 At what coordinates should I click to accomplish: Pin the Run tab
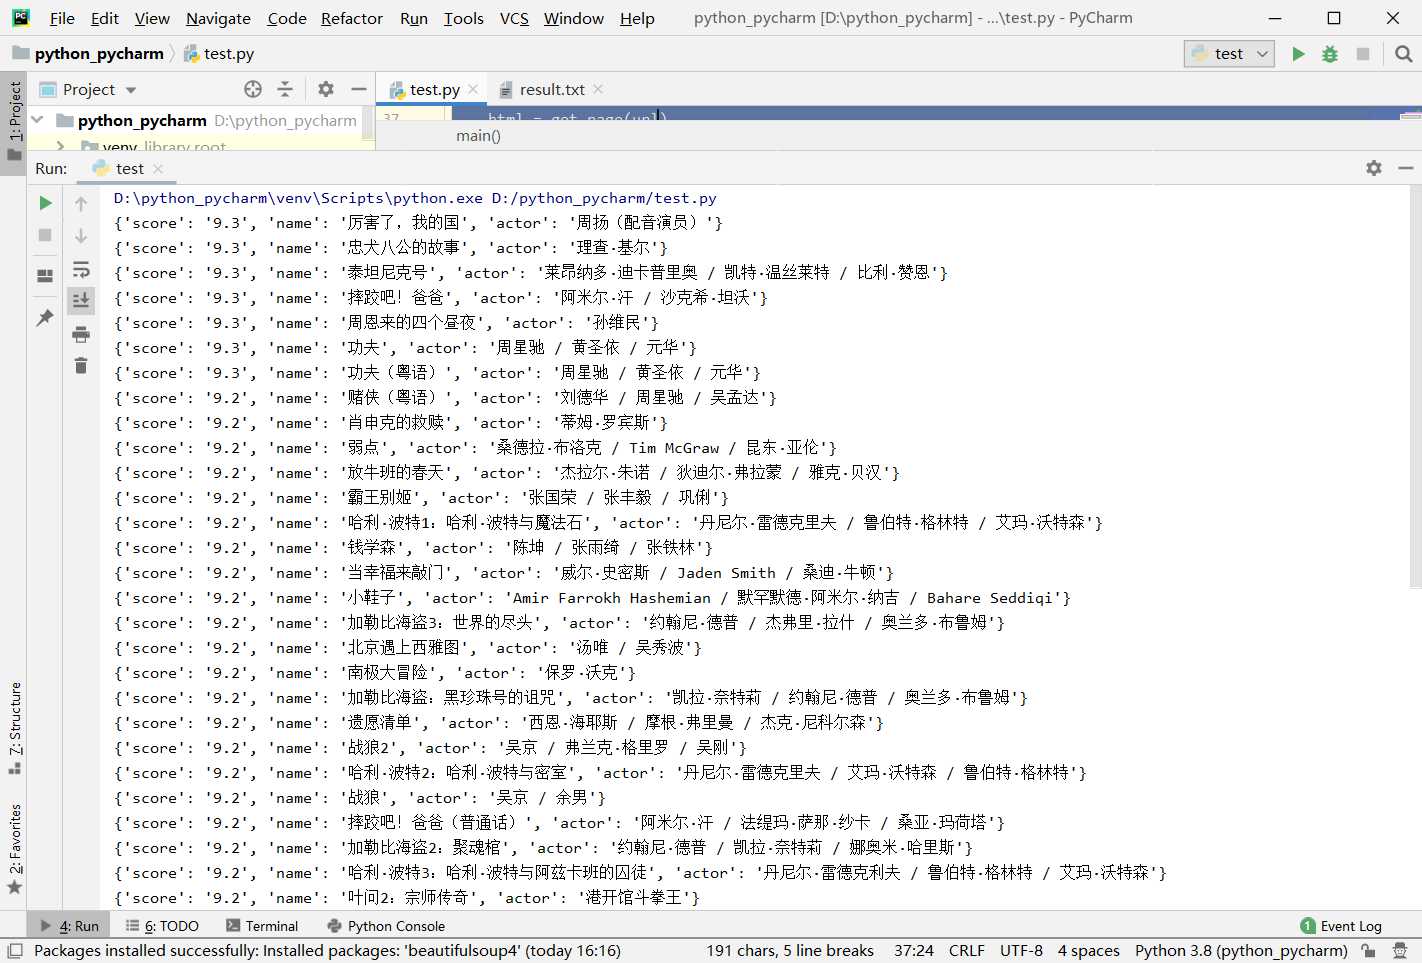click(45, 317)
